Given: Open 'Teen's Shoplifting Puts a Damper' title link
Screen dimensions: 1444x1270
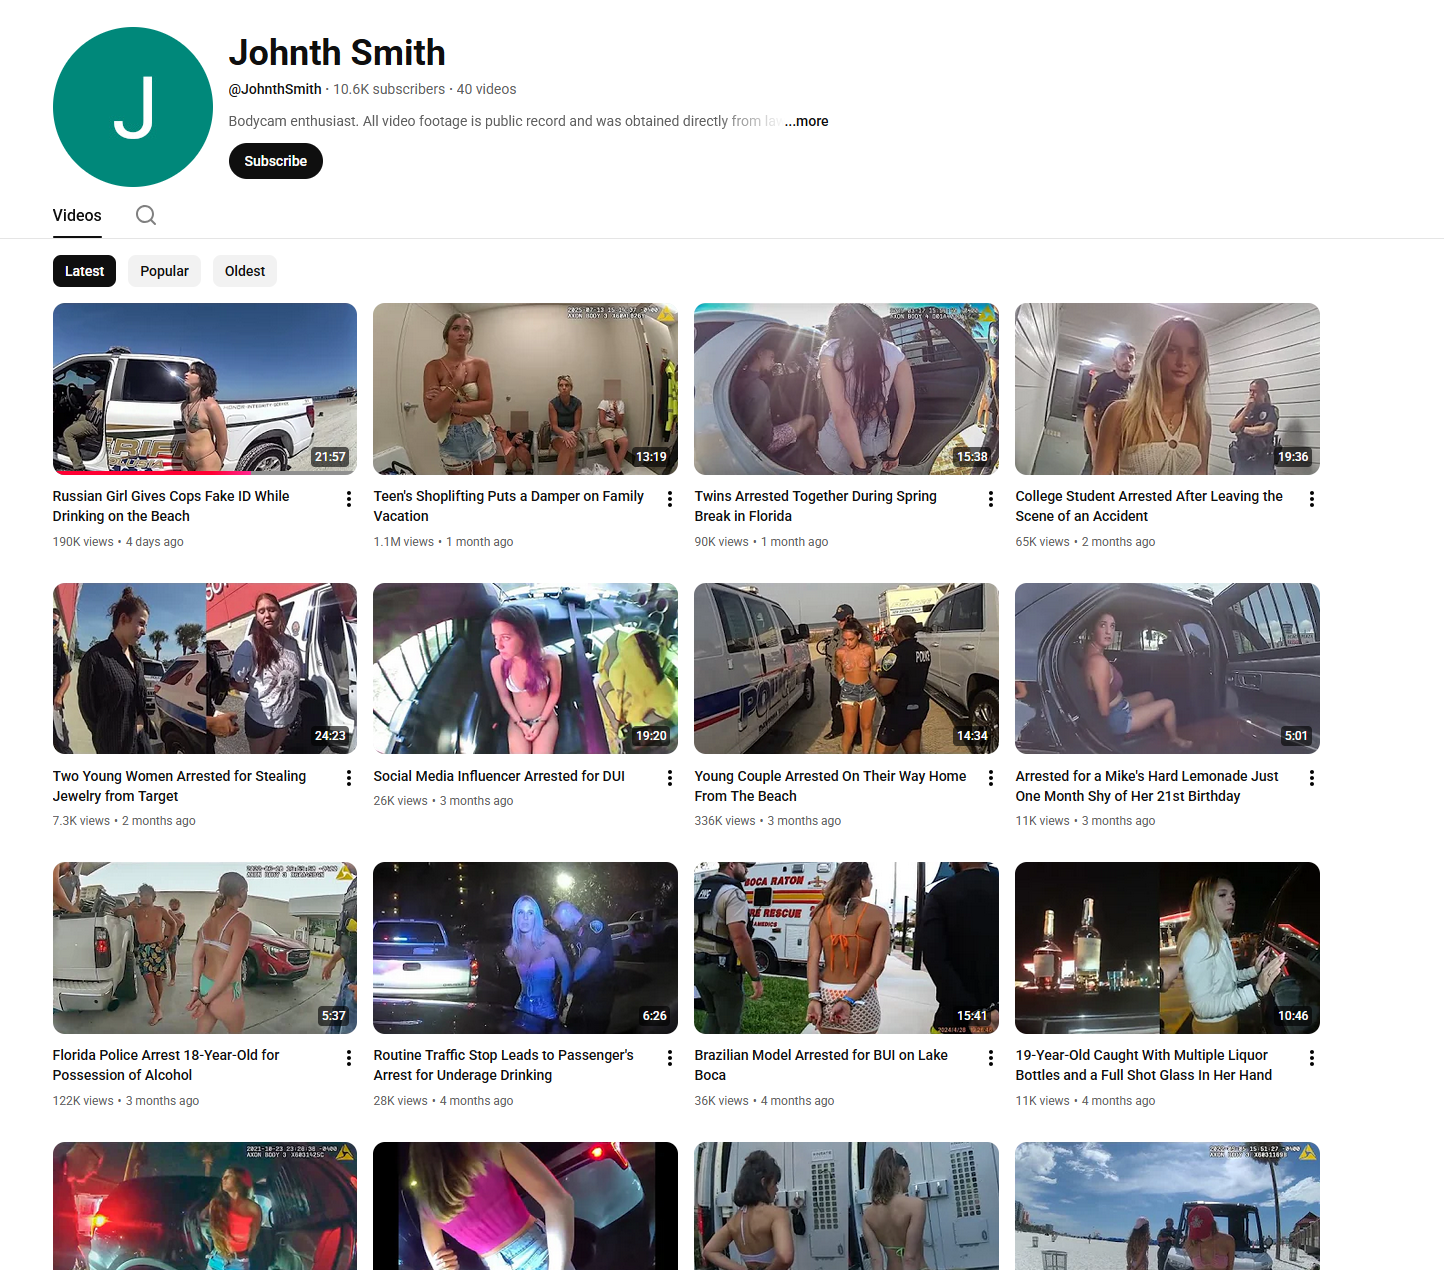Looking at the screenshot, I should point(508,506).
